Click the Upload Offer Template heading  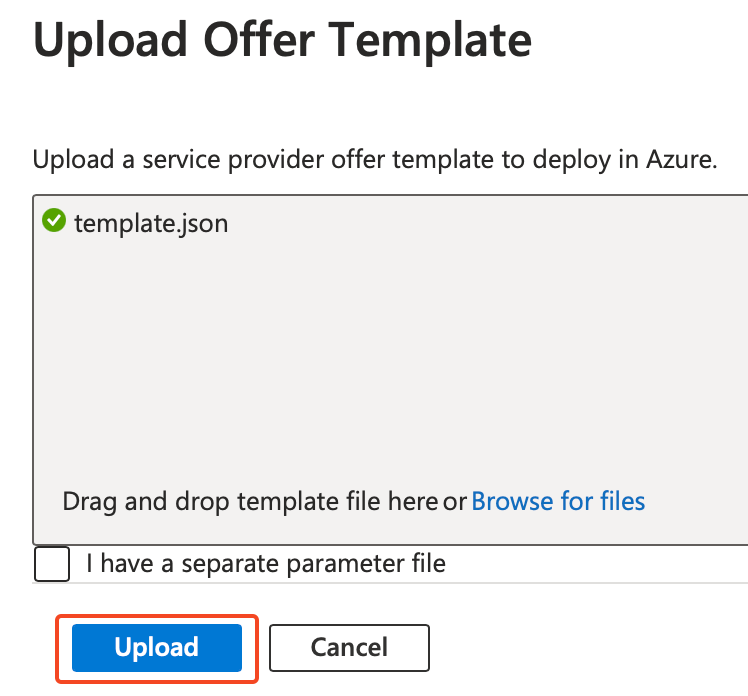(x=282, y=40)
